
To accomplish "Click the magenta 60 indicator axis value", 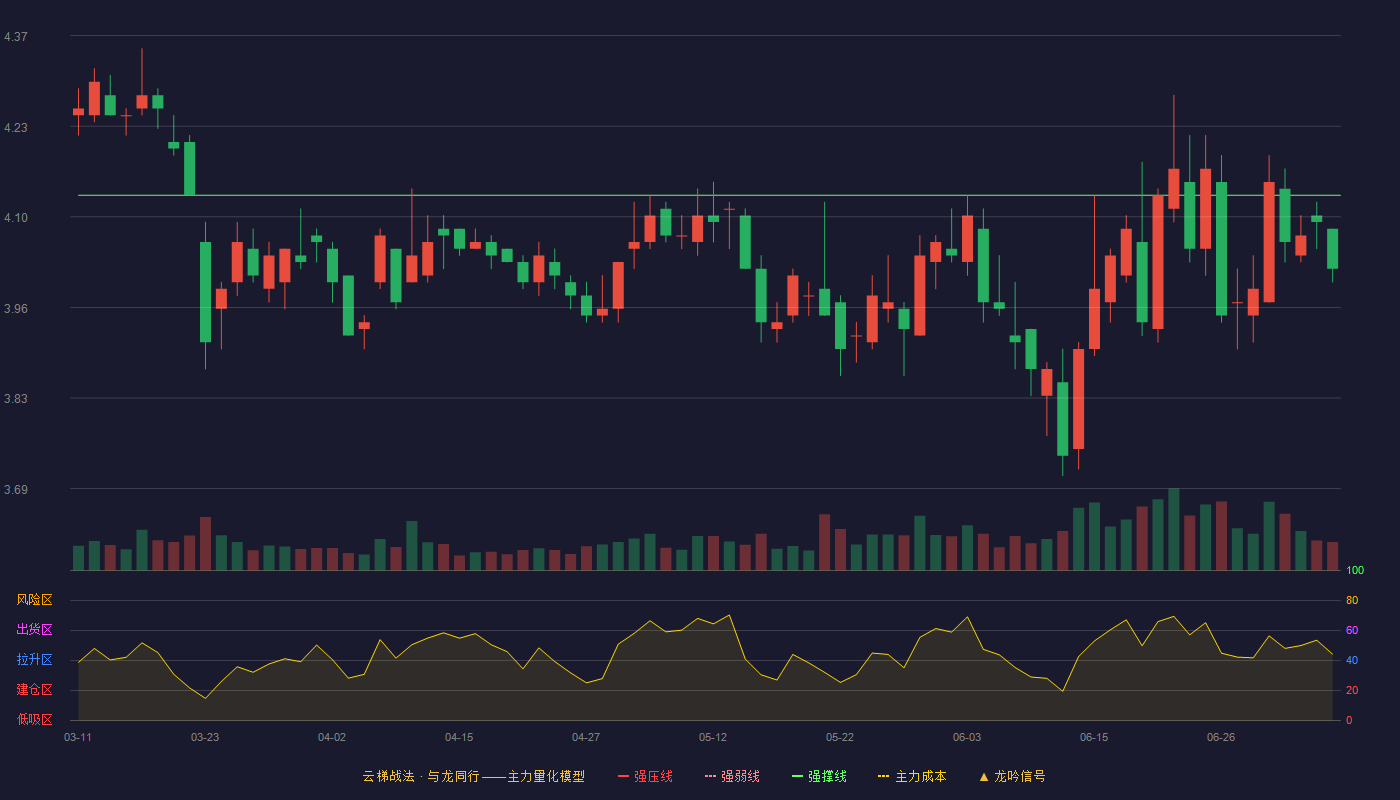I will tap(1352, 630).
